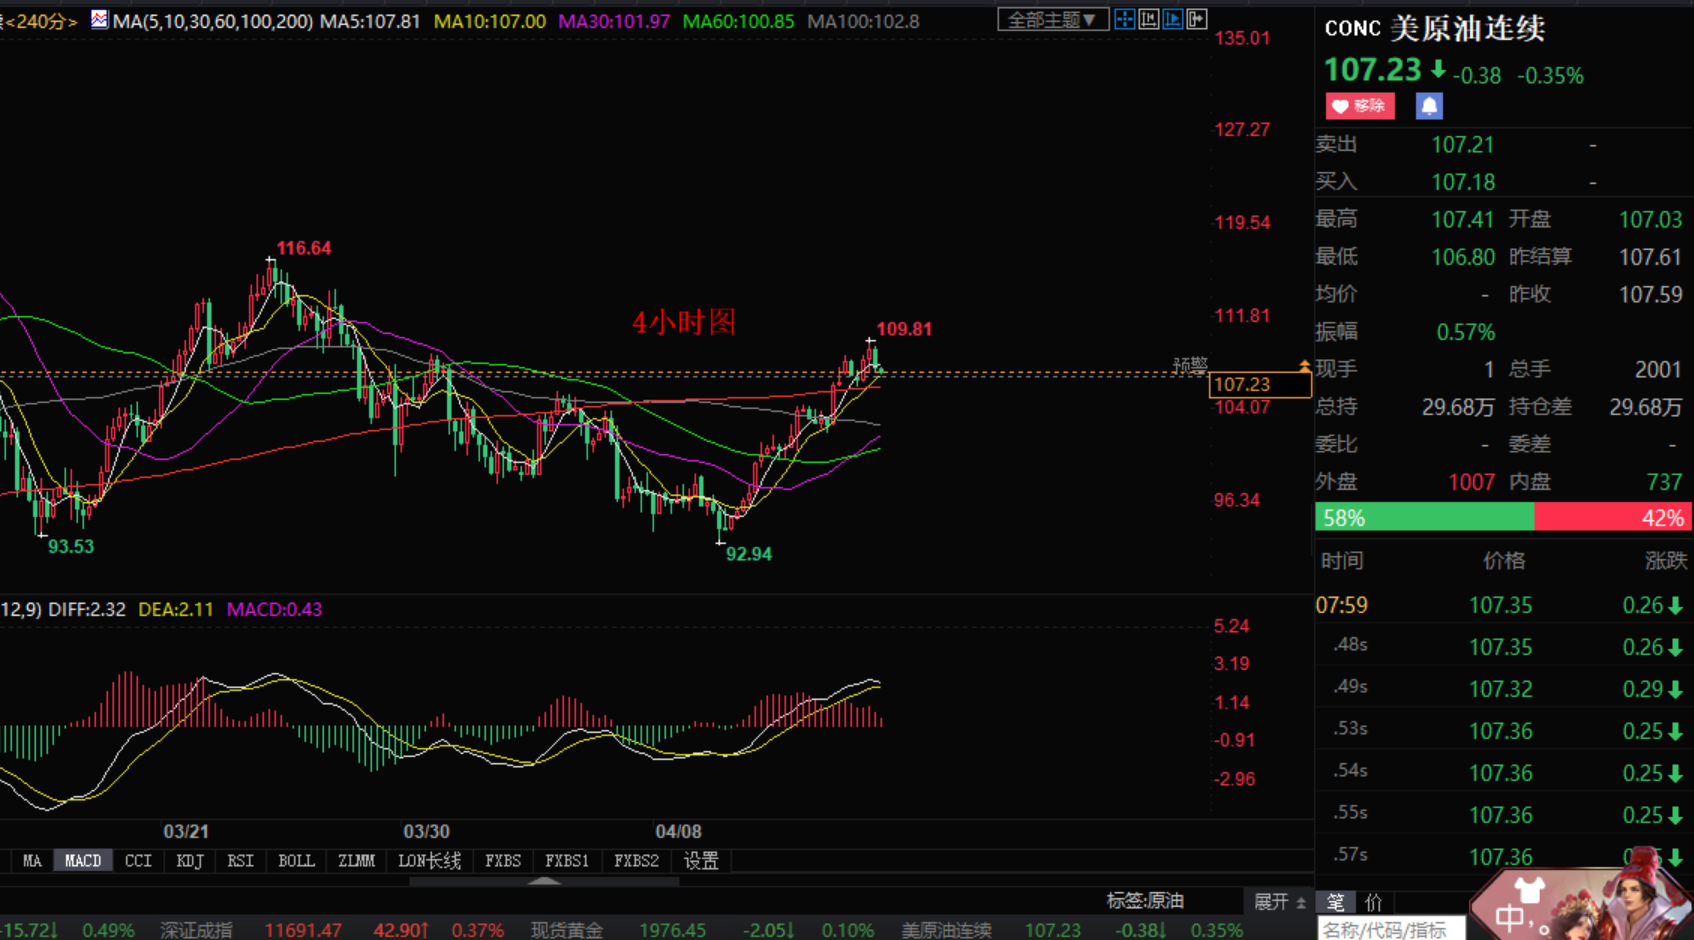Select the BOLL indicator tab
This screenshot has height=940, width=1694.
tap(296, 861)
